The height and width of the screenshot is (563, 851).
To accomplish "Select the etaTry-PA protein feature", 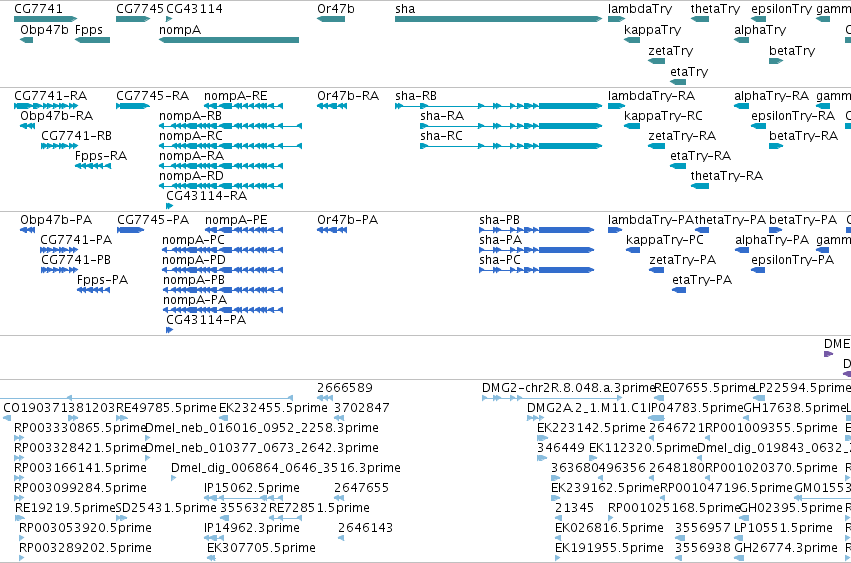I will click(x=679, y=290).
